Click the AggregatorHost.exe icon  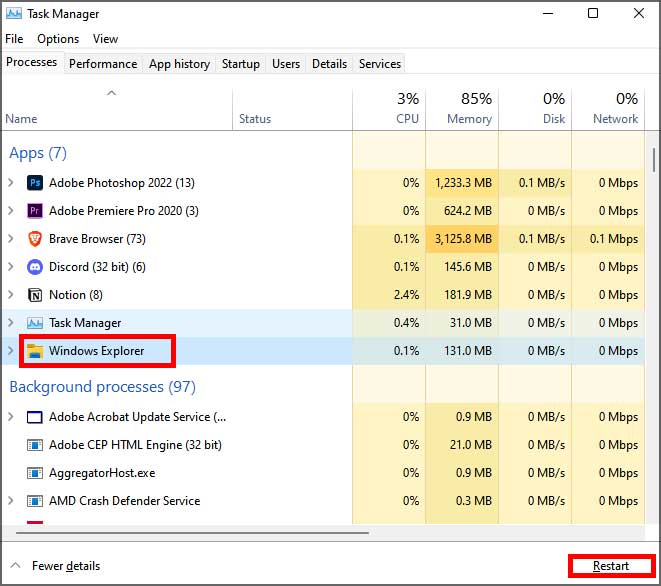click(x=35, y=473)
